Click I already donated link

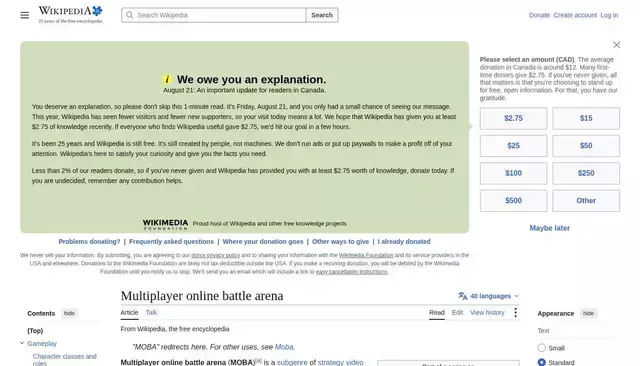click(x=404, y=242)
